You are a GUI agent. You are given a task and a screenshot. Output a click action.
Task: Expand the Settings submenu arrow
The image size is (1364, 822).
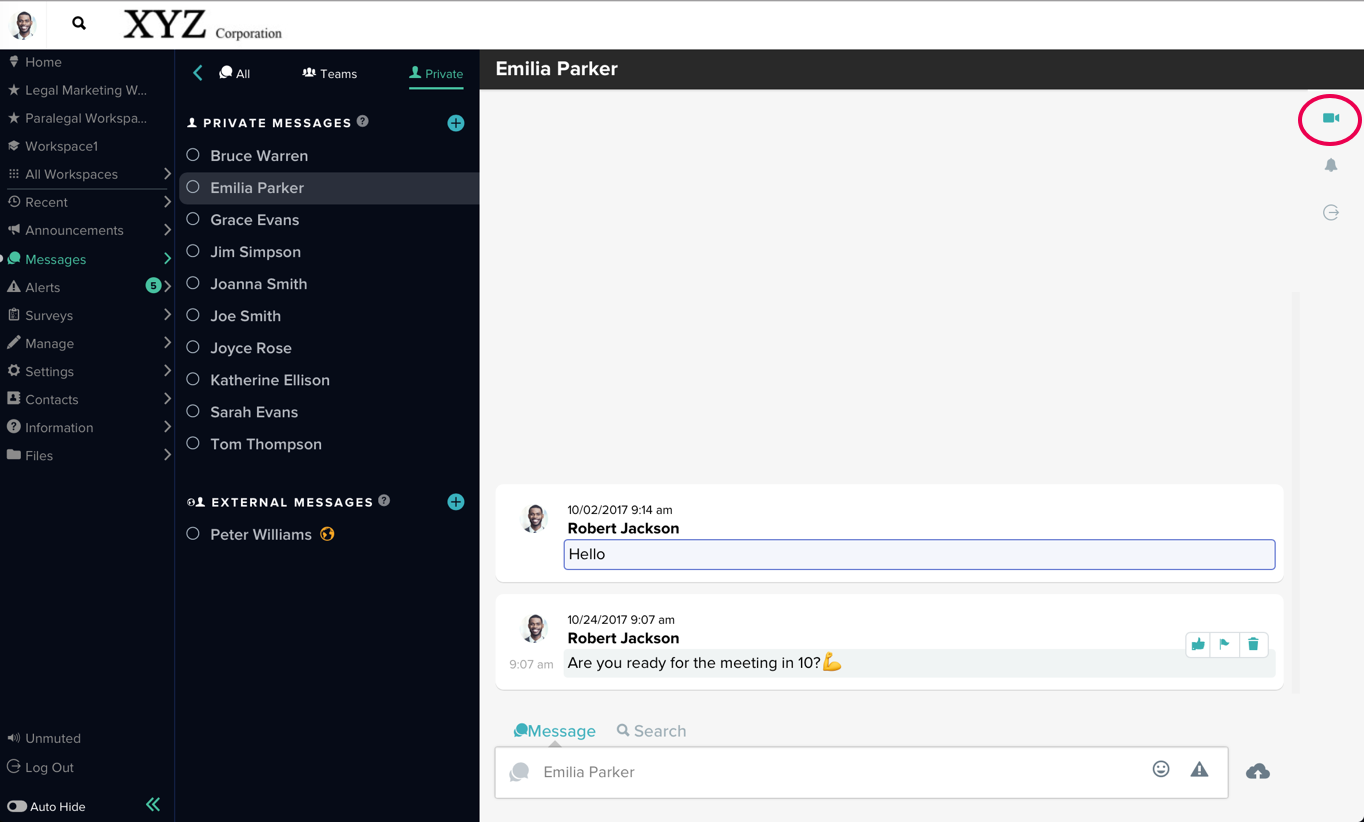167,371
